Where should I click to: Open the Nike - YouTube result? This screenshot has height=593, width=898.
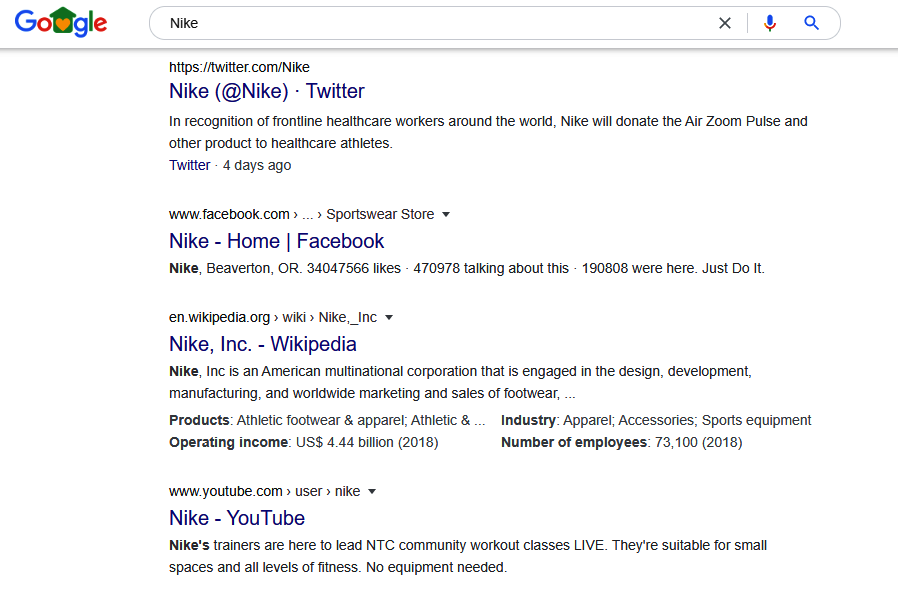[237, 518]
